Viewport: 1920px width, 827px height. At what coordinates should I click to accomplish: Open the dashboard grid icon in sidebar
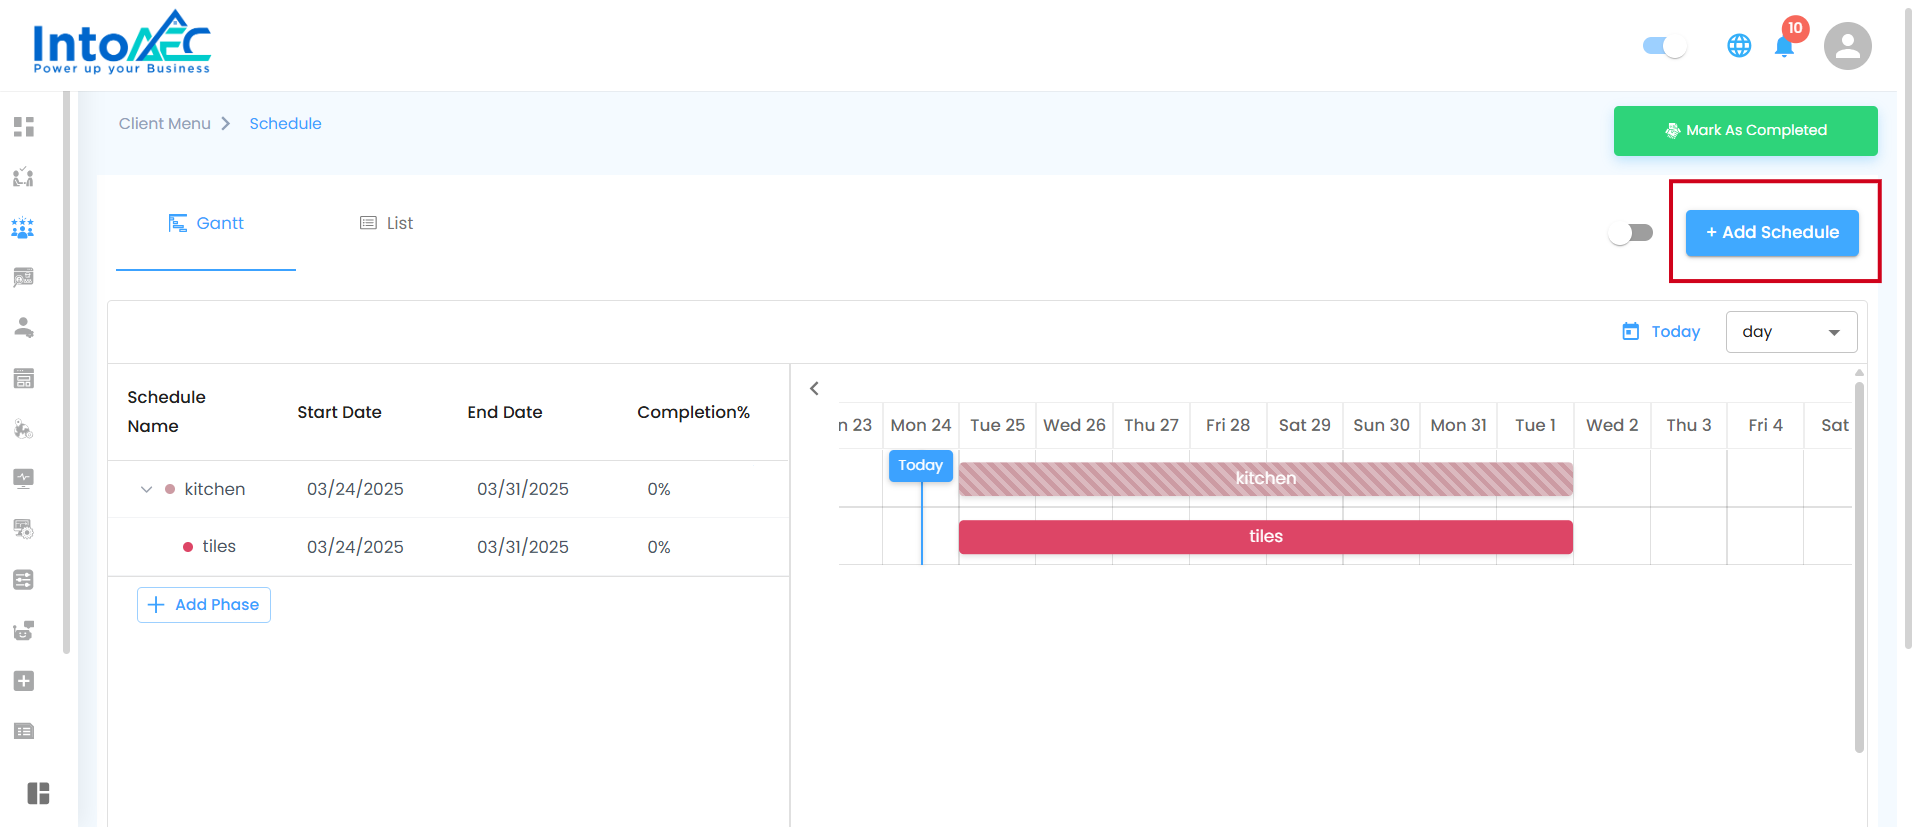pos(24,127)
